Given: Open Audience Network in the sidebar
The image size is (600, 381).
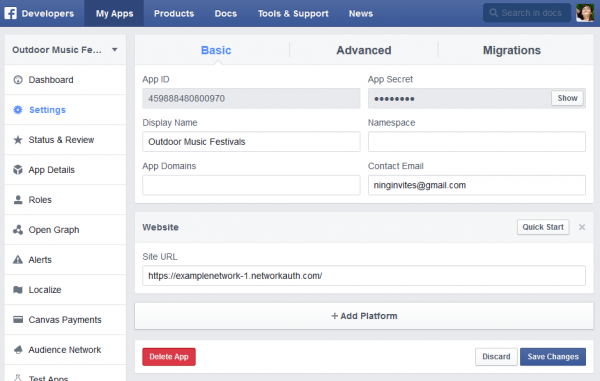Looking at the screenshot, I should [x=65, y=350].
